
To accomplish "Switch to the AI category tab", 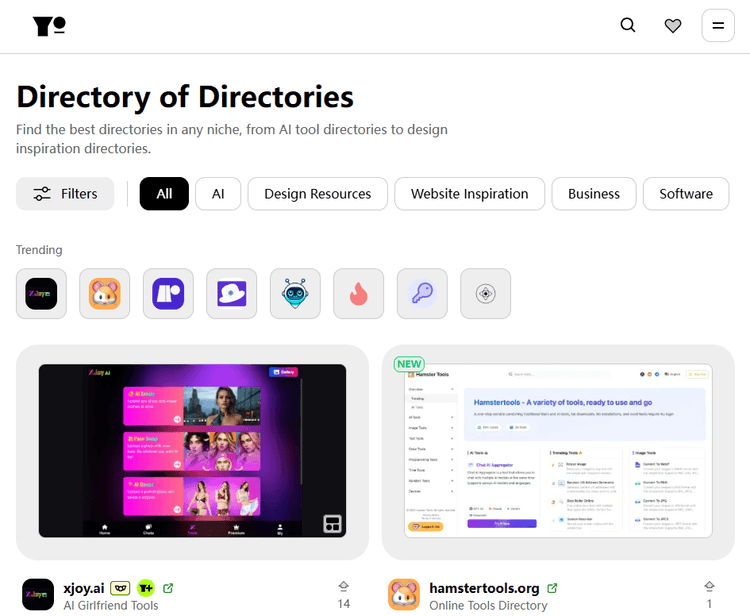I will (218, 194).
